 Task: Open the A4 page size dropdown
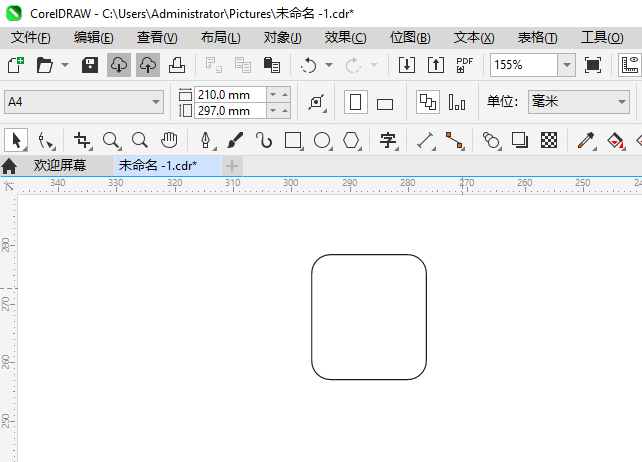click(156, 102)
